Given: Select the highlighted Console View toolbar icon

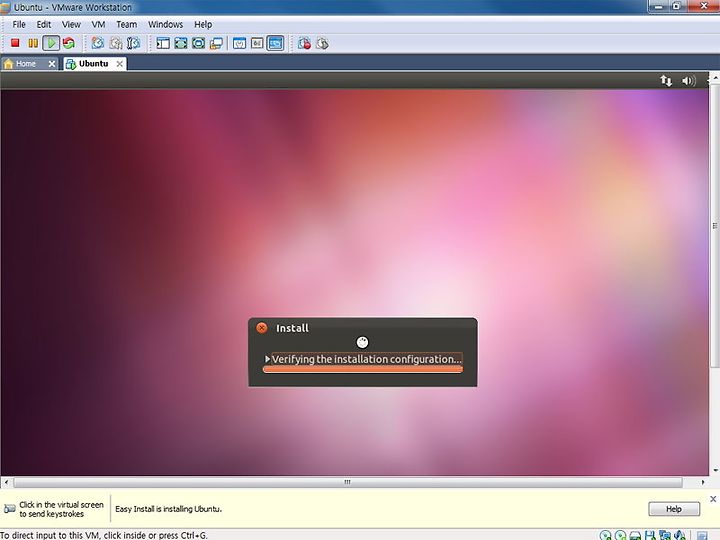Looking at the screenshot, I should coord(275,43).
